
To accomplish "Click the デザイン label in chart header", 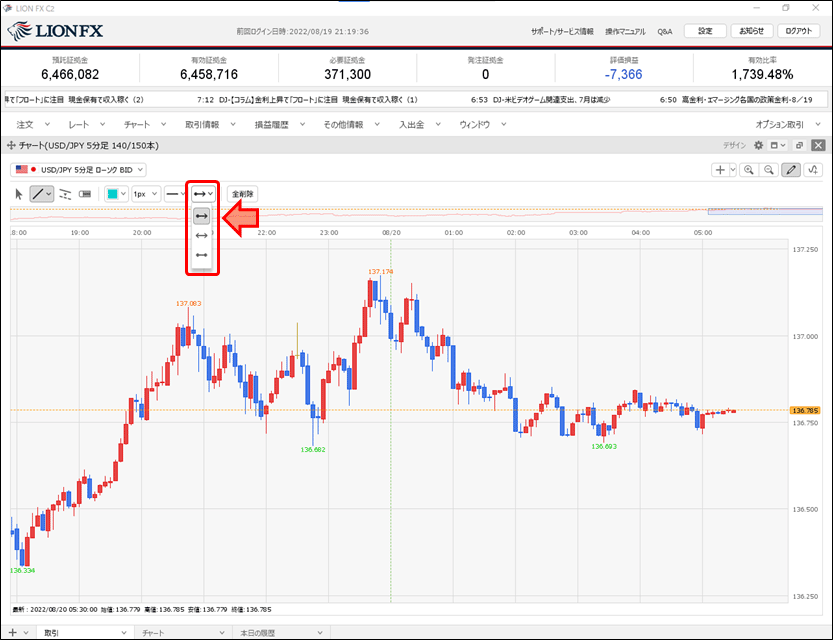I will coord(734,146).
